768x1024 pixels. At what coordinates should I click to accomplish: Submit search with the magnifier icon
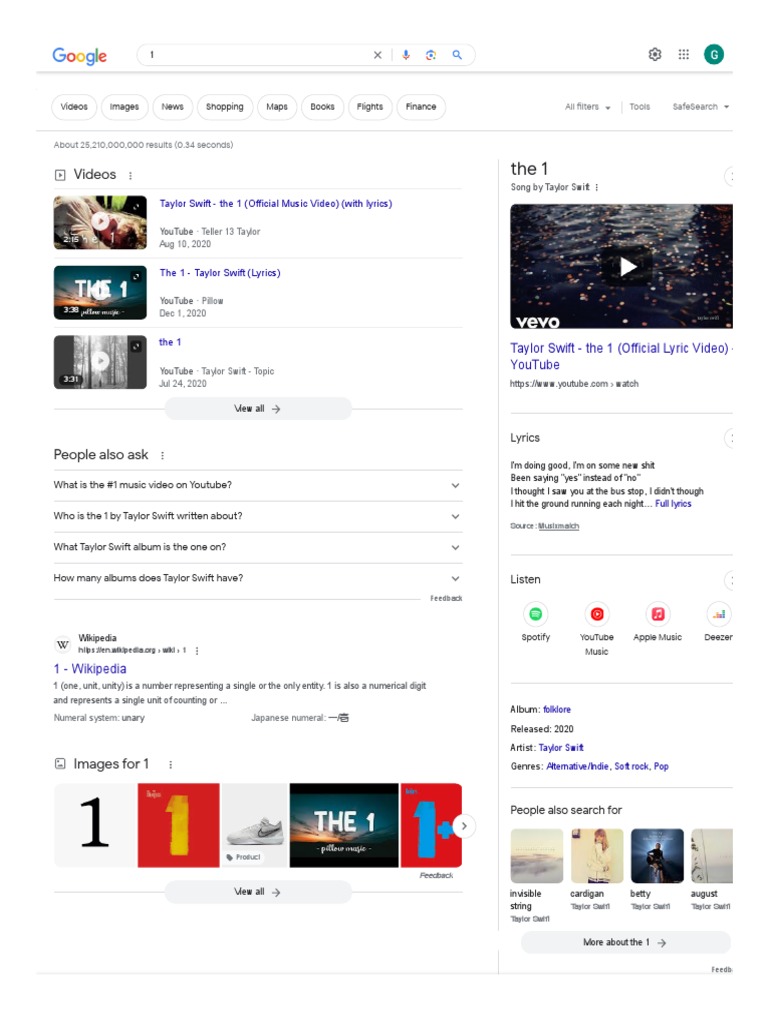click(x=457, y=55)
